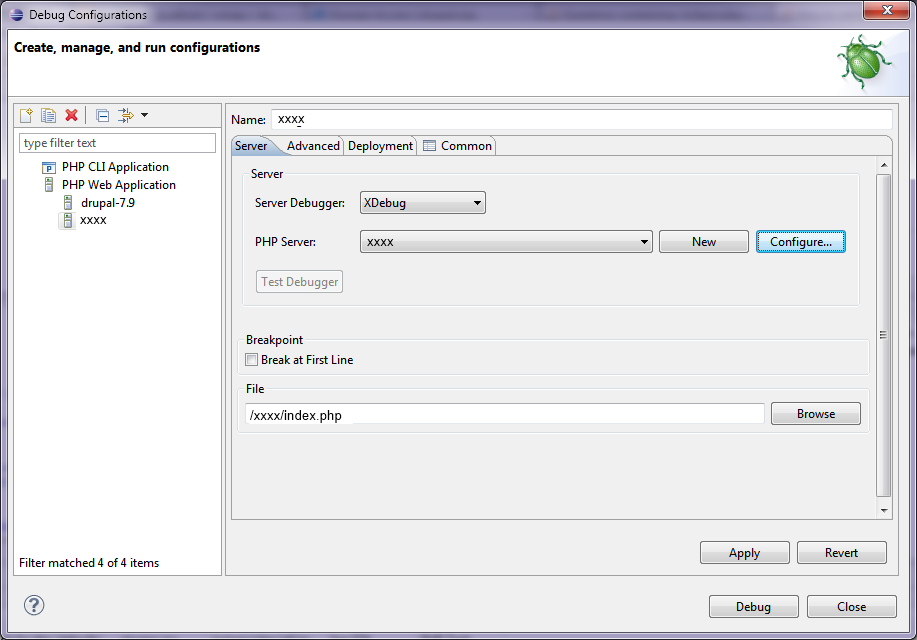Start debugging with Debug button
The width and height of the screenshot is (917, 640).
point(753,607)
